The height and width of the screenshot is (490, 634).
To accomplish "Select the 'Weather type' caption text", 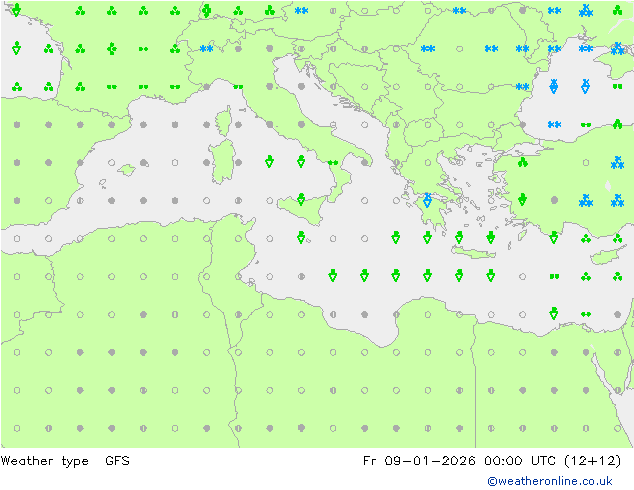I will point(44,461).
